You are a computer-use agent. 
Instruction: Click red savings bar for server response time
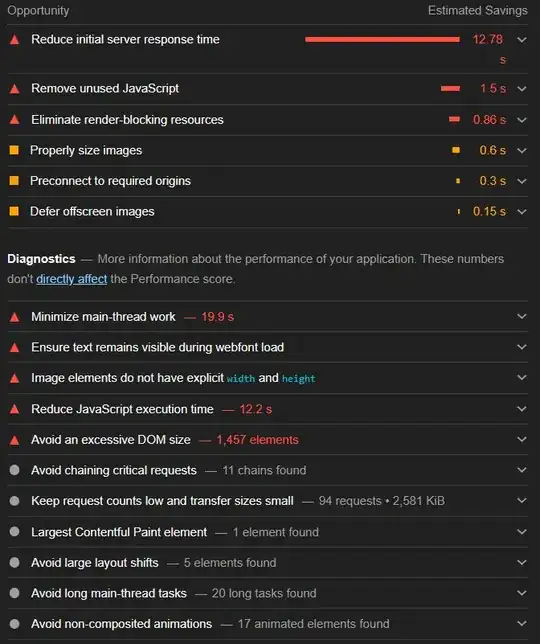[x=382, y=39]
